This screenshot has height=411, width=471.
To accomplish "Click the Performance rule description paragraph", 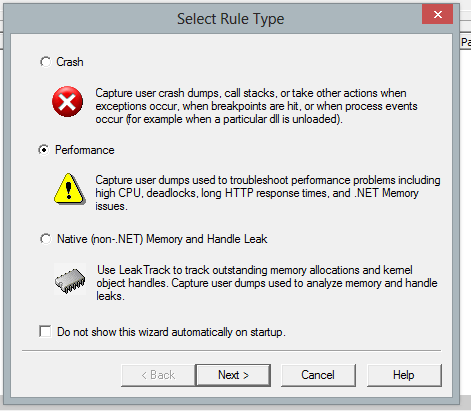I will pyautogui.click(x=268, y=193).
